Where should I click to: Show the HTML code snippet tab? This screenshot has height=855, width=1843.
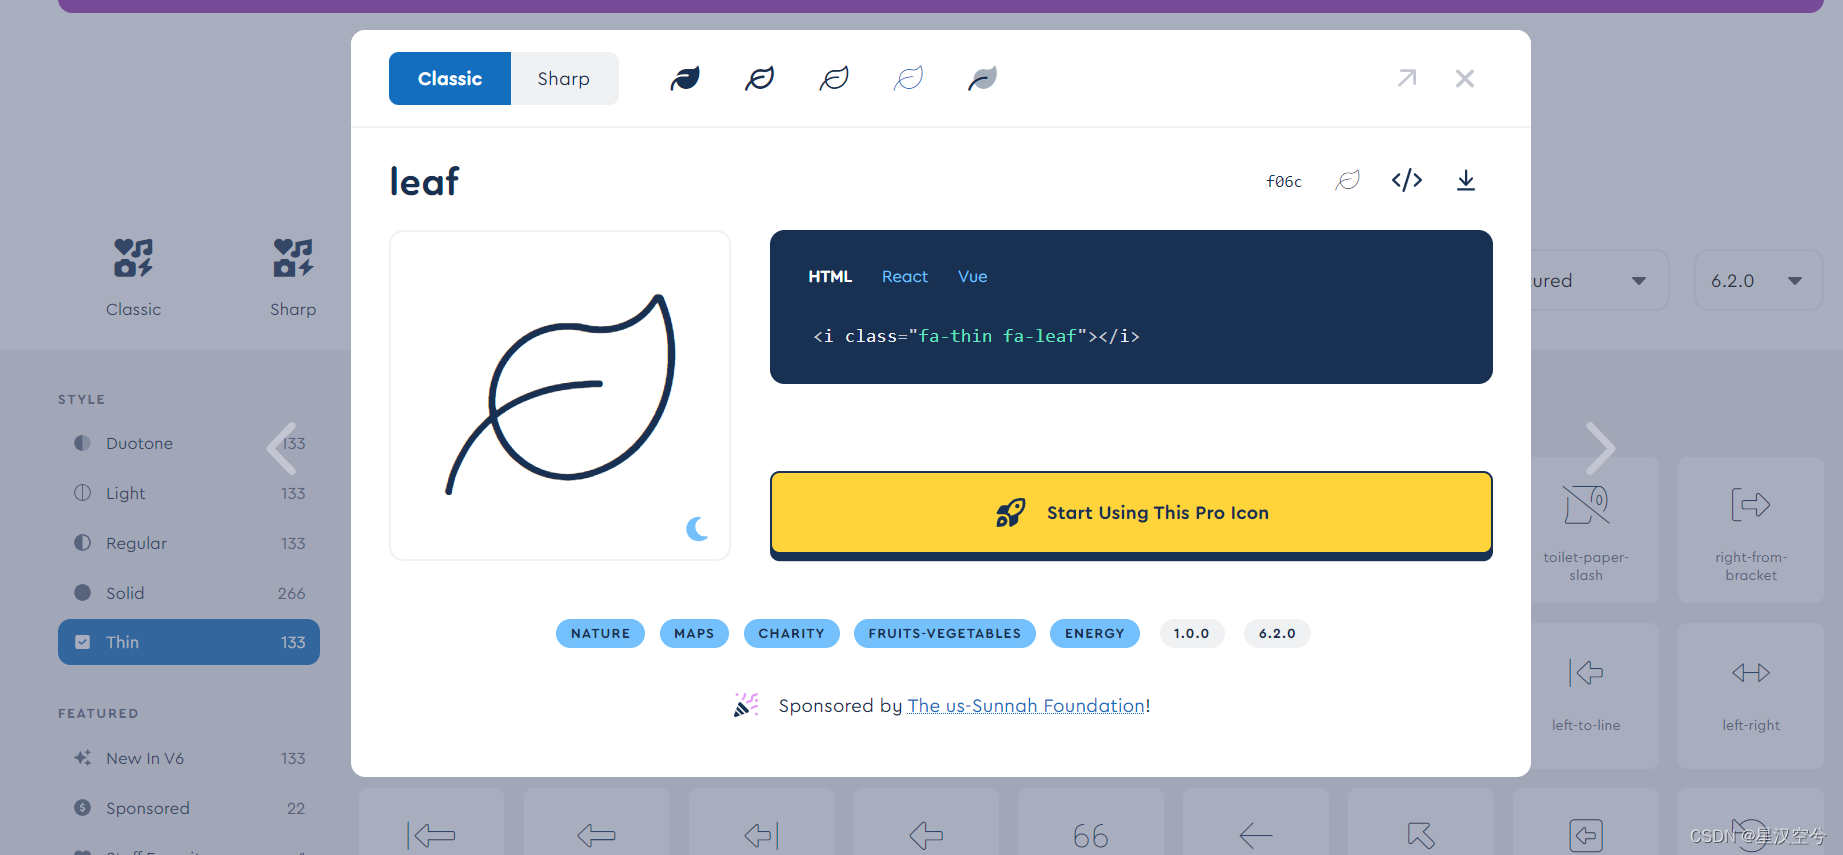pos(830,277)
